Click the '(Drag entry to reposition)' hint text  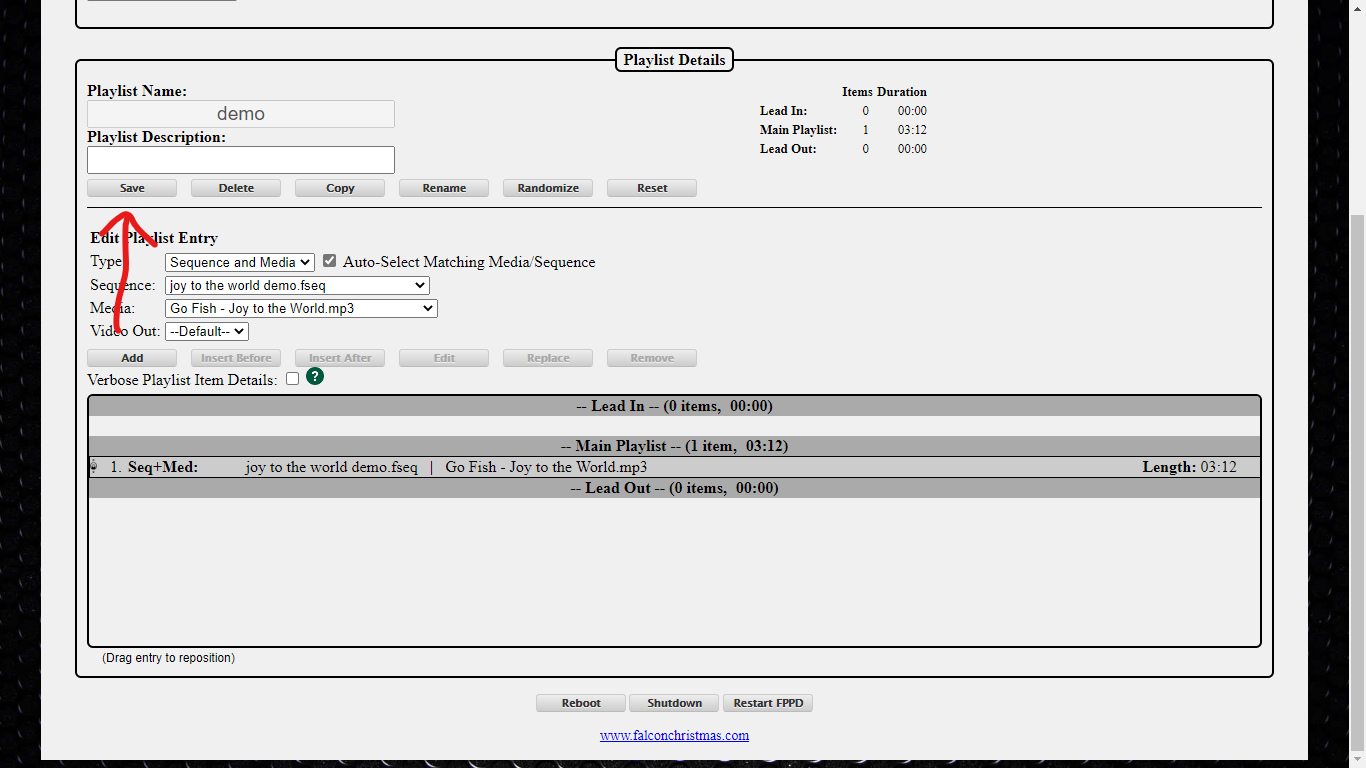(x=168, y=658)
